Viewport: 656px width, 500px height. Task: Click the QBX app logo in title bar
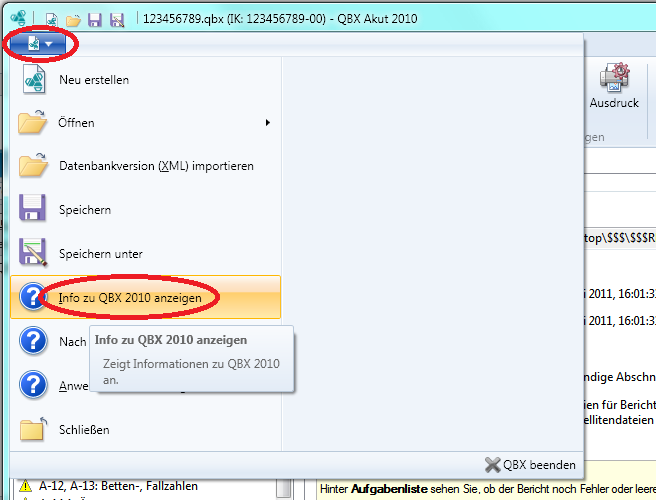pyautogui.click(x=18, y=18)
